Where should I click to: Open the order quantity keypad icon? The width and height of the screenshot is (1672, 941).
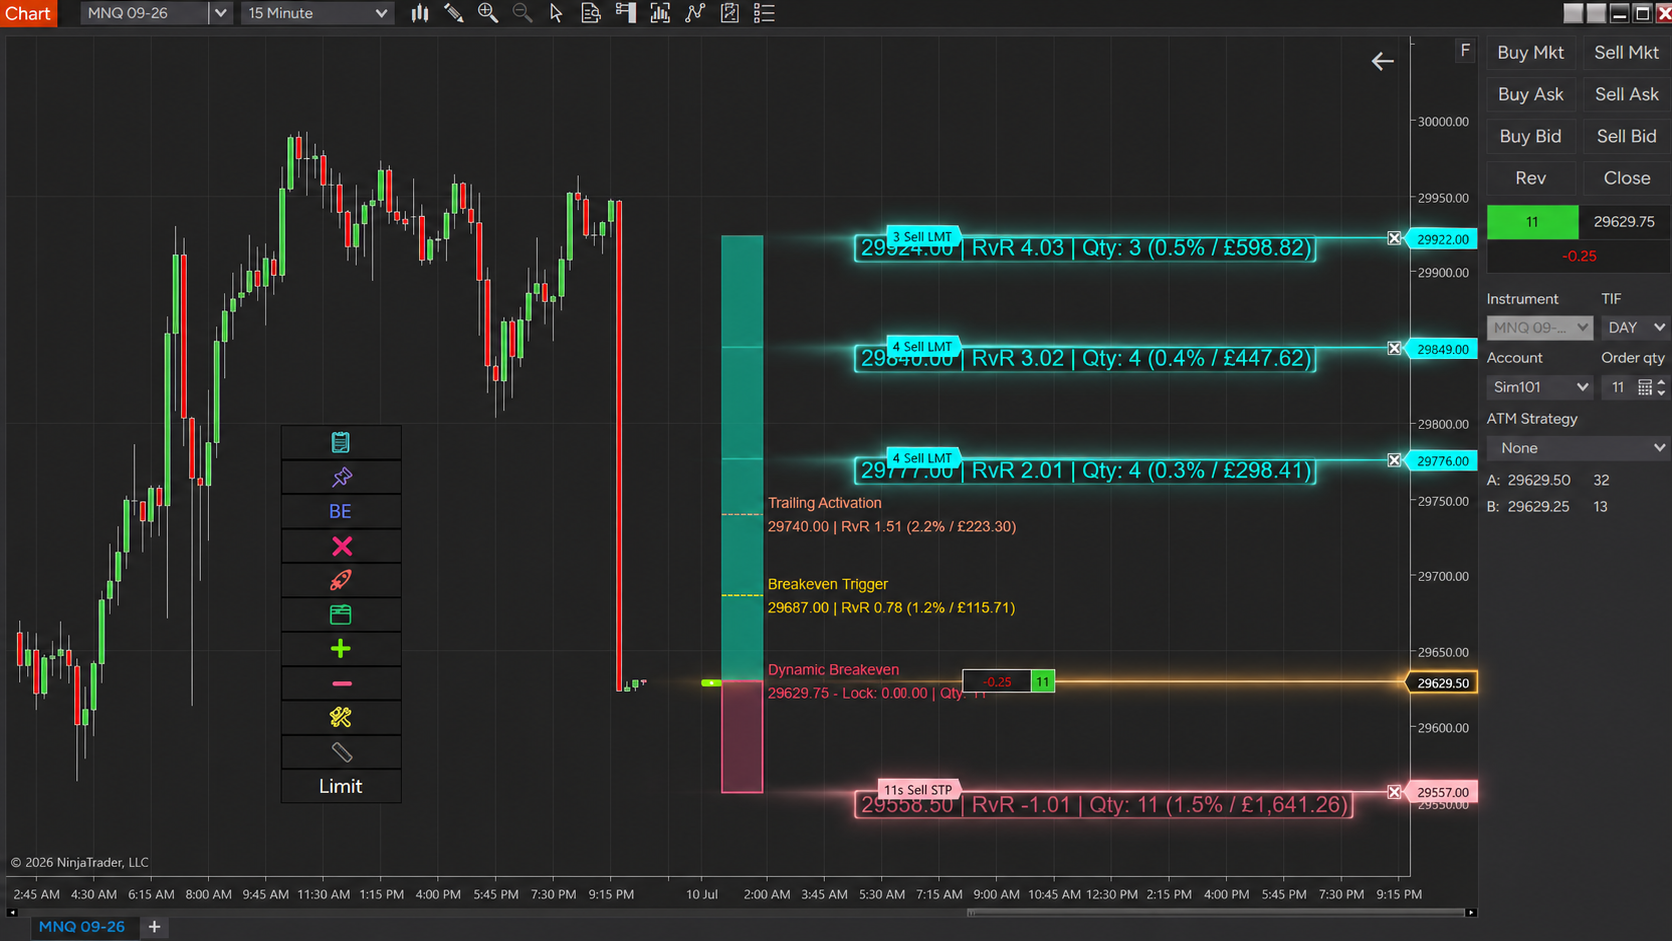pyautogui.click(x=1644, y=387)
